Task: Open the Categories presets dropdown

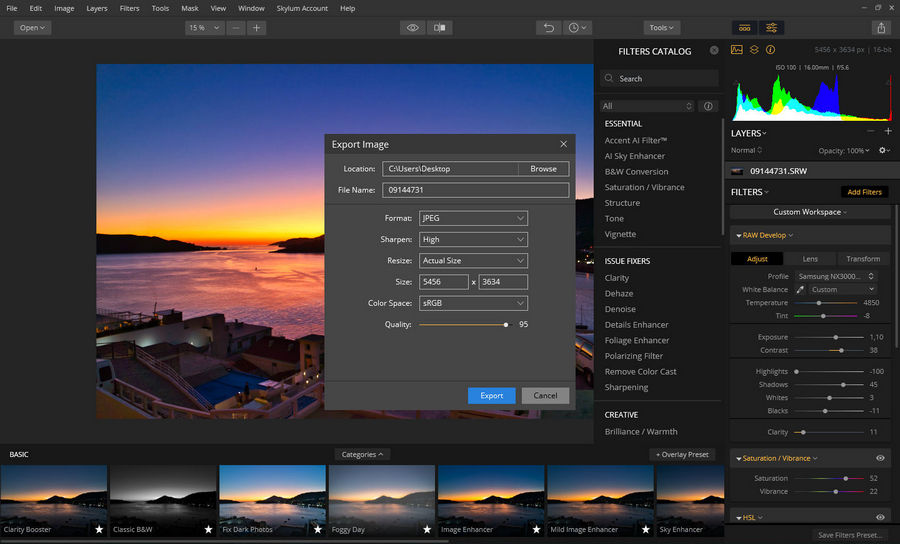Action: (x=362, y=454)
